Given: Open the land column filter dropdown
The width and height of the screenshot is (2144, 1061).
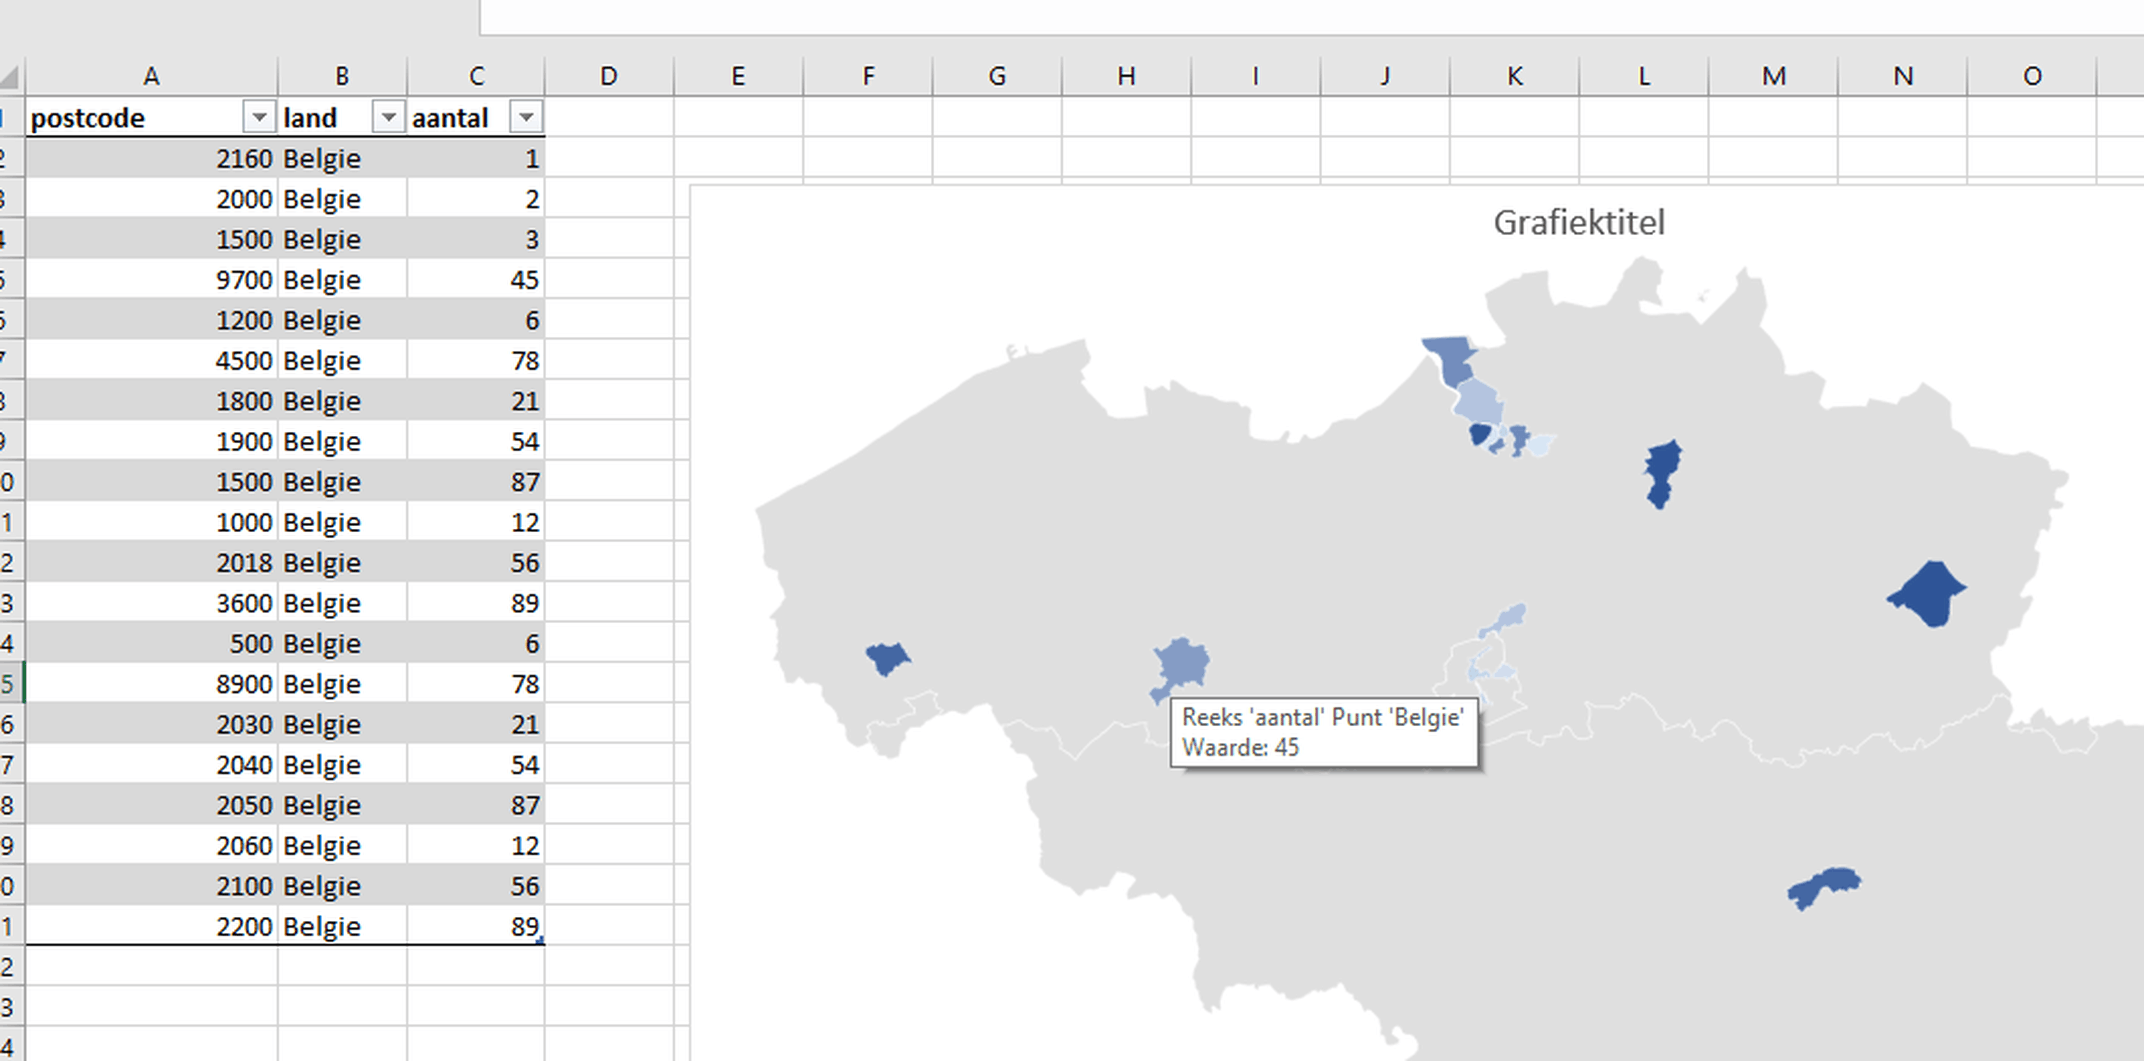Looking at the screenshot, I should 388,117.
